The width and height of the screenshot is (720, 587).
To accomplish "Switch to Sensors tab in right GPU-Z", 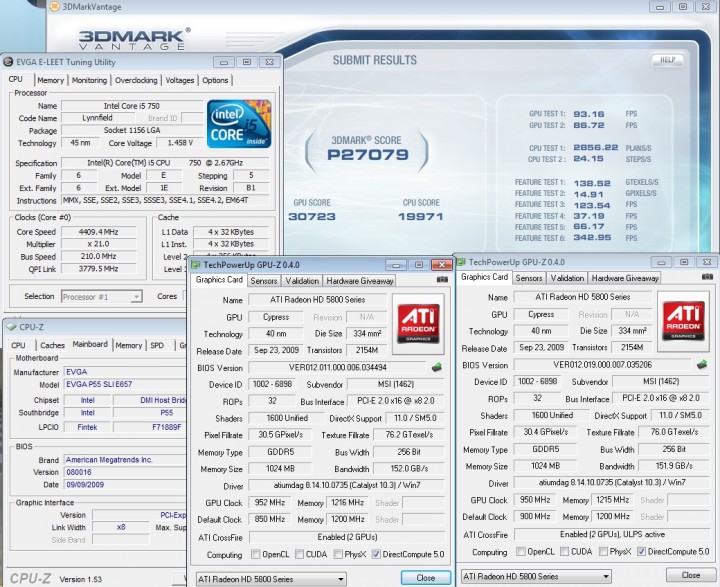I will (x=529, y=278).
